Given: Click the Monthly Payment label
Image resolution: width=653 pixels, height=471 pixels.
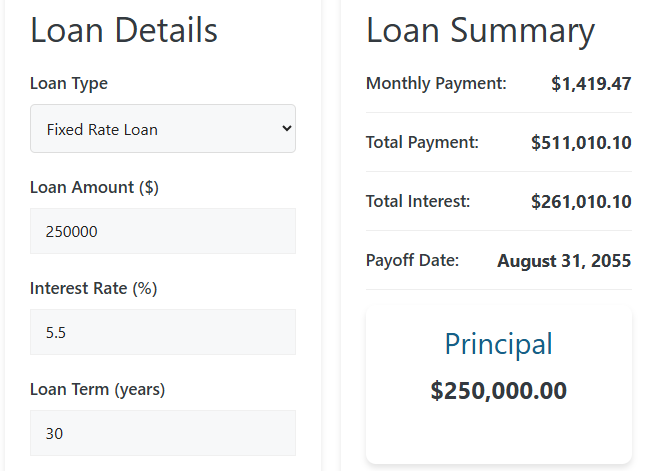Looking at the screenshot, I should pyautogui.click(x=436, y=83).
